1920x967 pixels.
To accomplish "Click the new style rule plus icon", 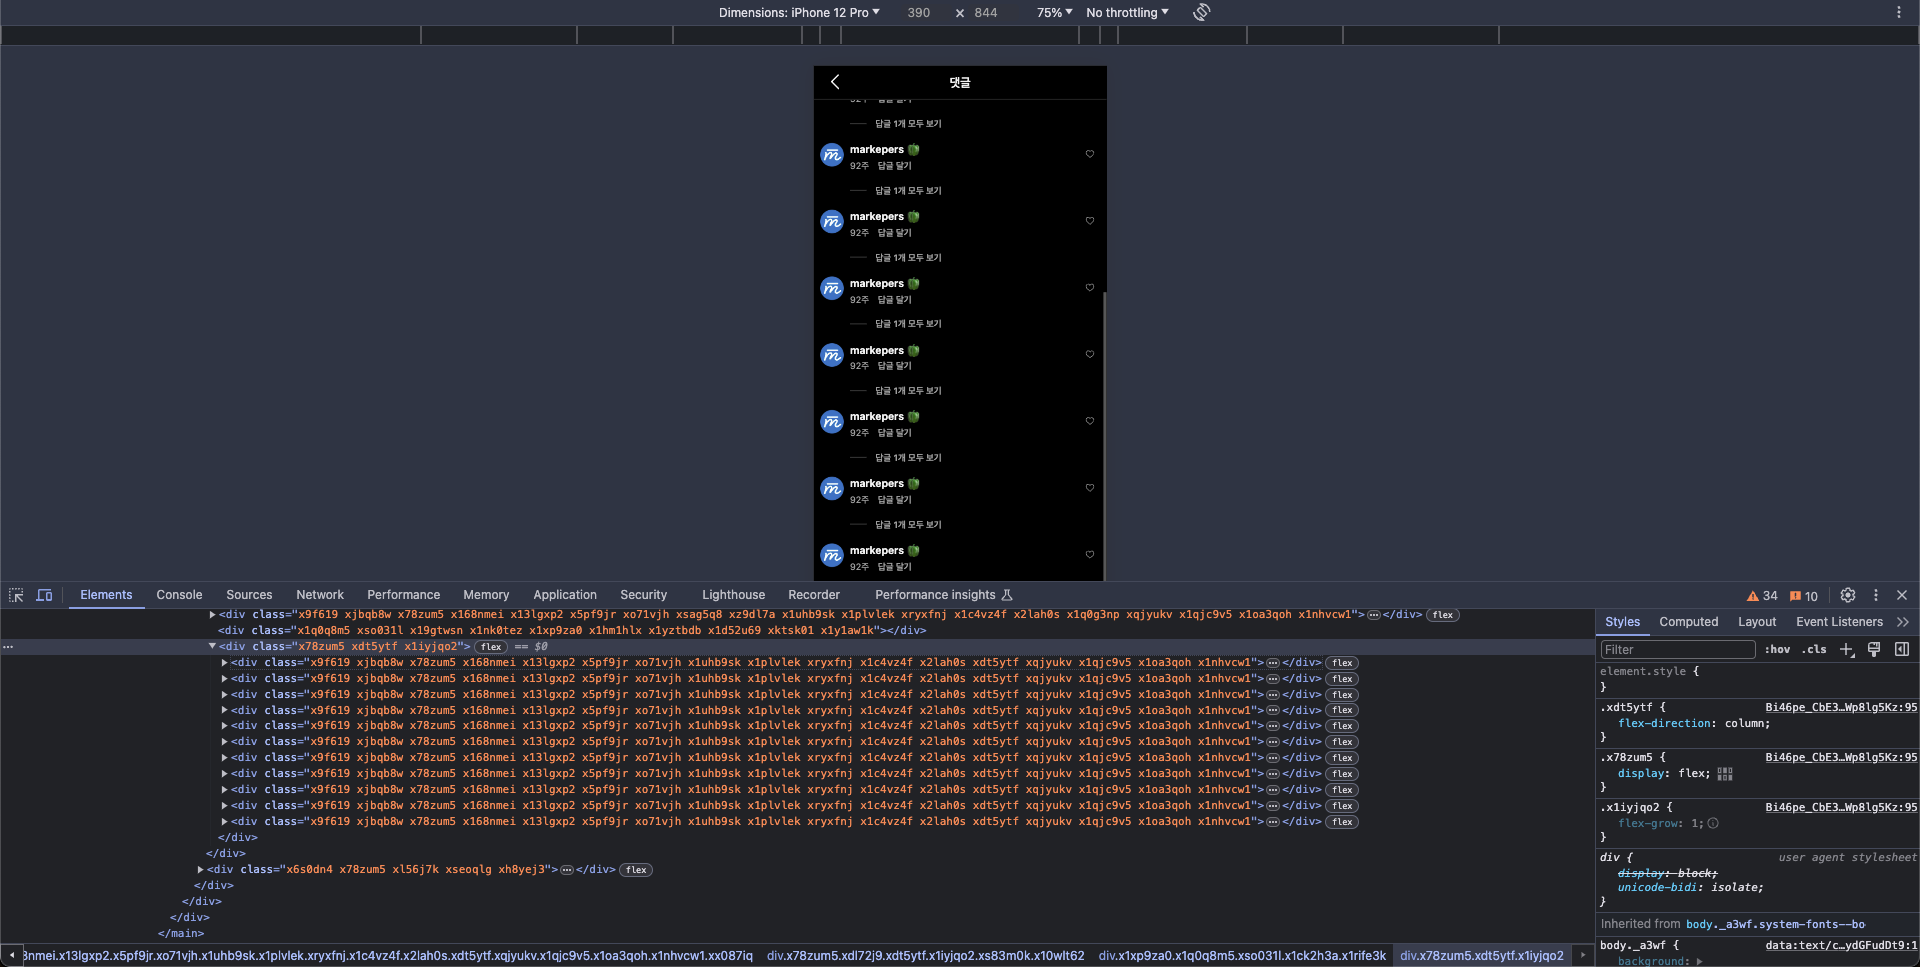I will click(x=1846, y=649).
